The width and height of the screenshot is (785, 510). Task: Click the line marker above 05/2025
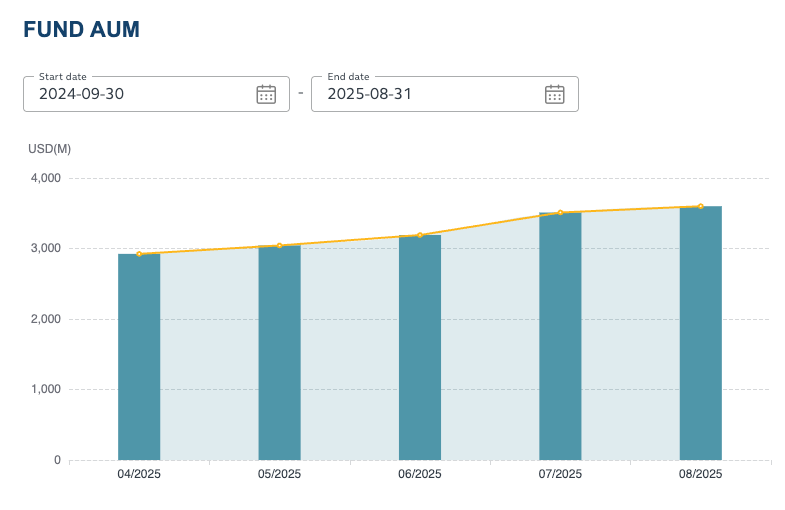click(279, 246)
